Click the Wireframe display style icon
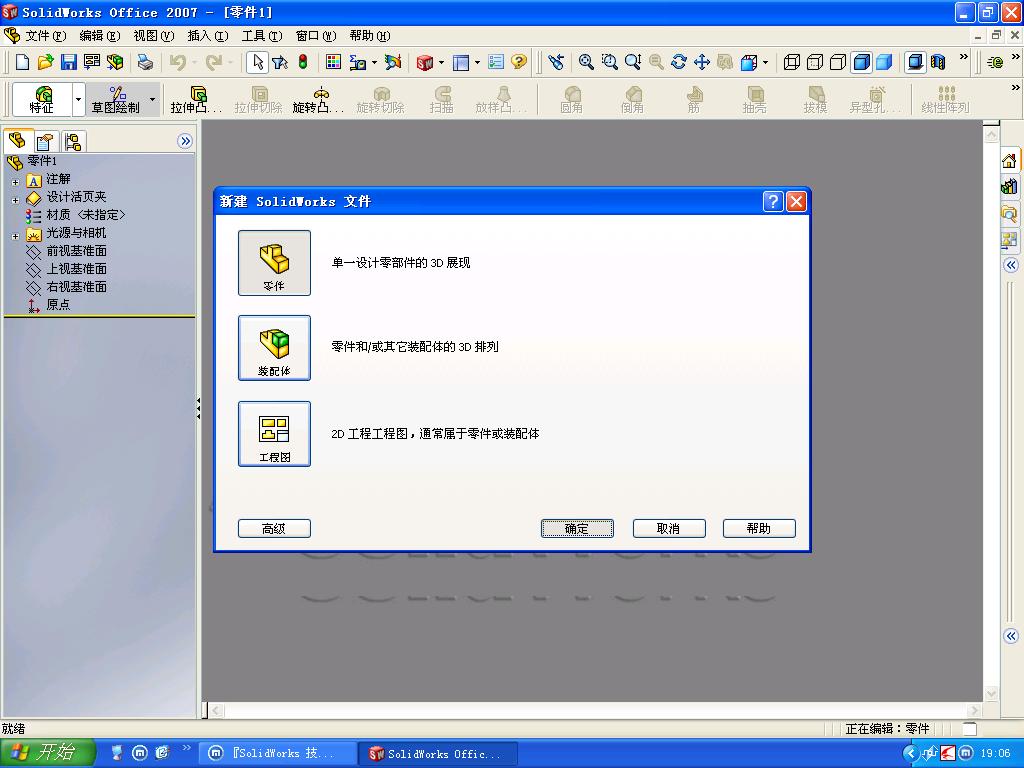The image size is (1024, 768). [x=792, y=62]
